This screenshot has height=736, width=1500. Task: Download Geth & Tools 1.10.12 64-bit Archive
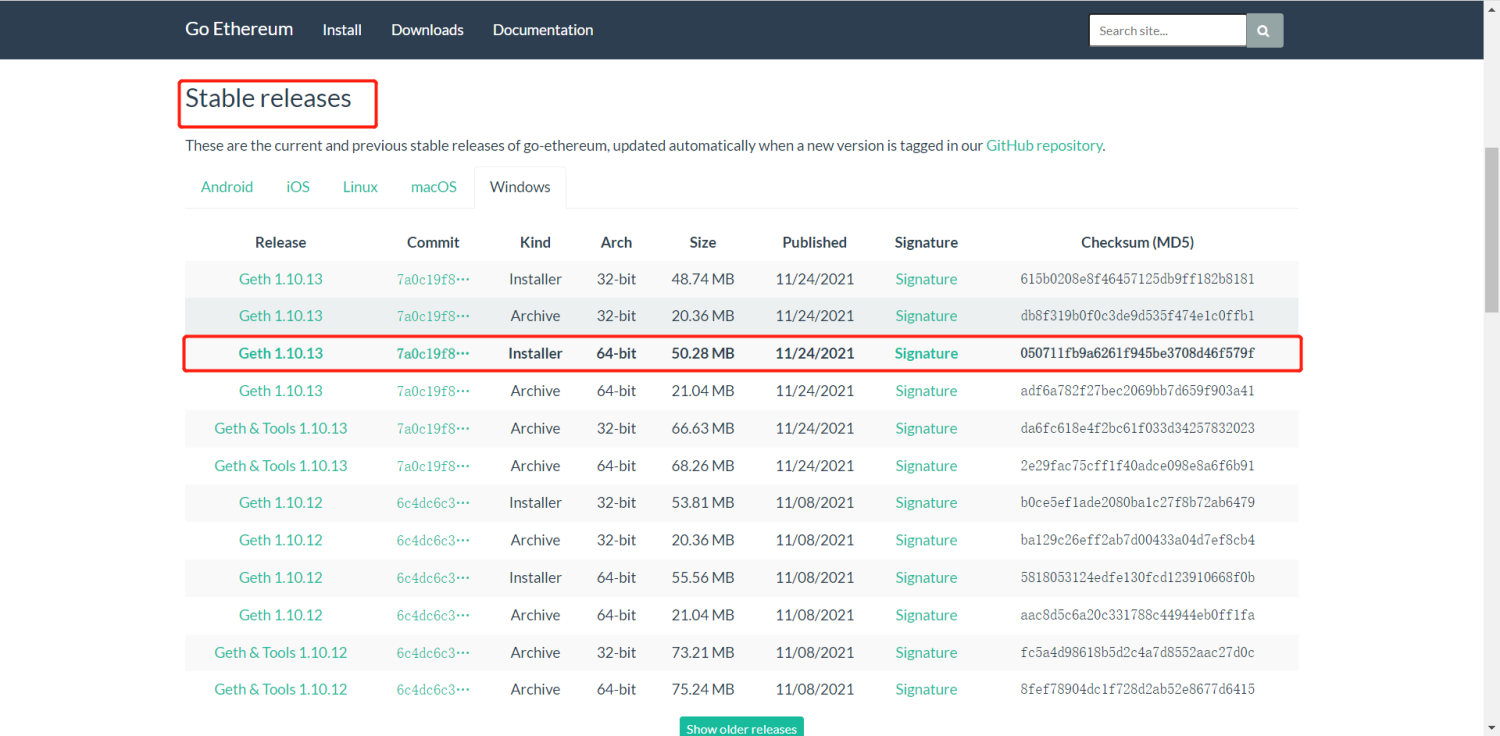(x=281, y=690)
